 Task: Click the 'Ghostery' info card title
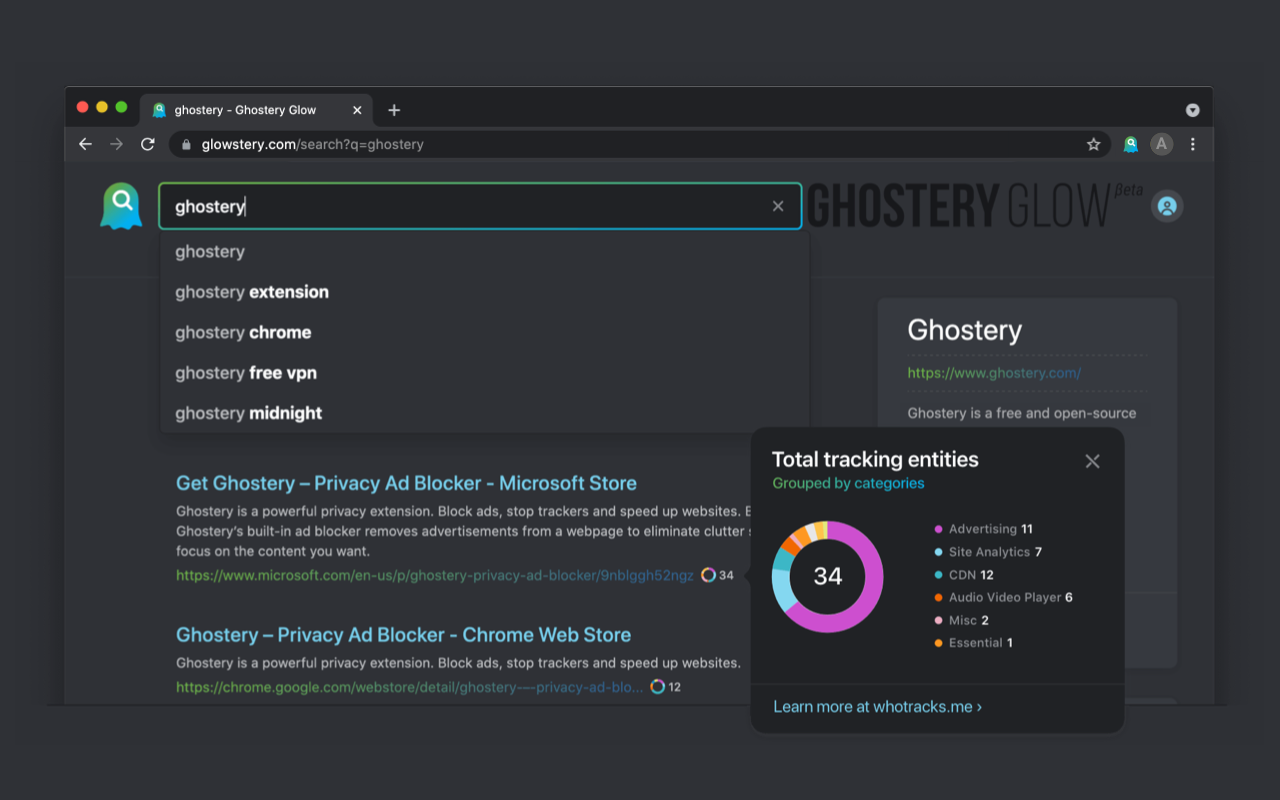[965, 330]
